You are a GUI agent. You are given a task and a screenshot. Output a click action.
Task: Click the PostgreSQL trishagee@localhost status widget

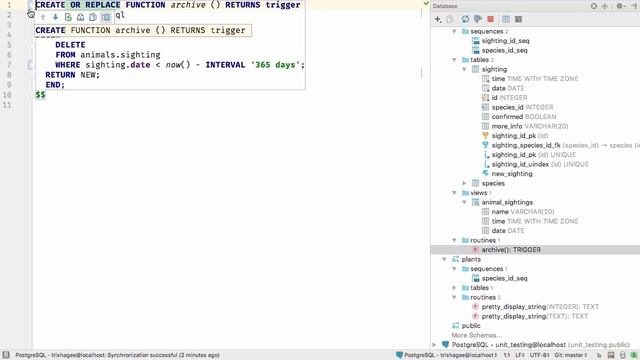tap(446, 355)
